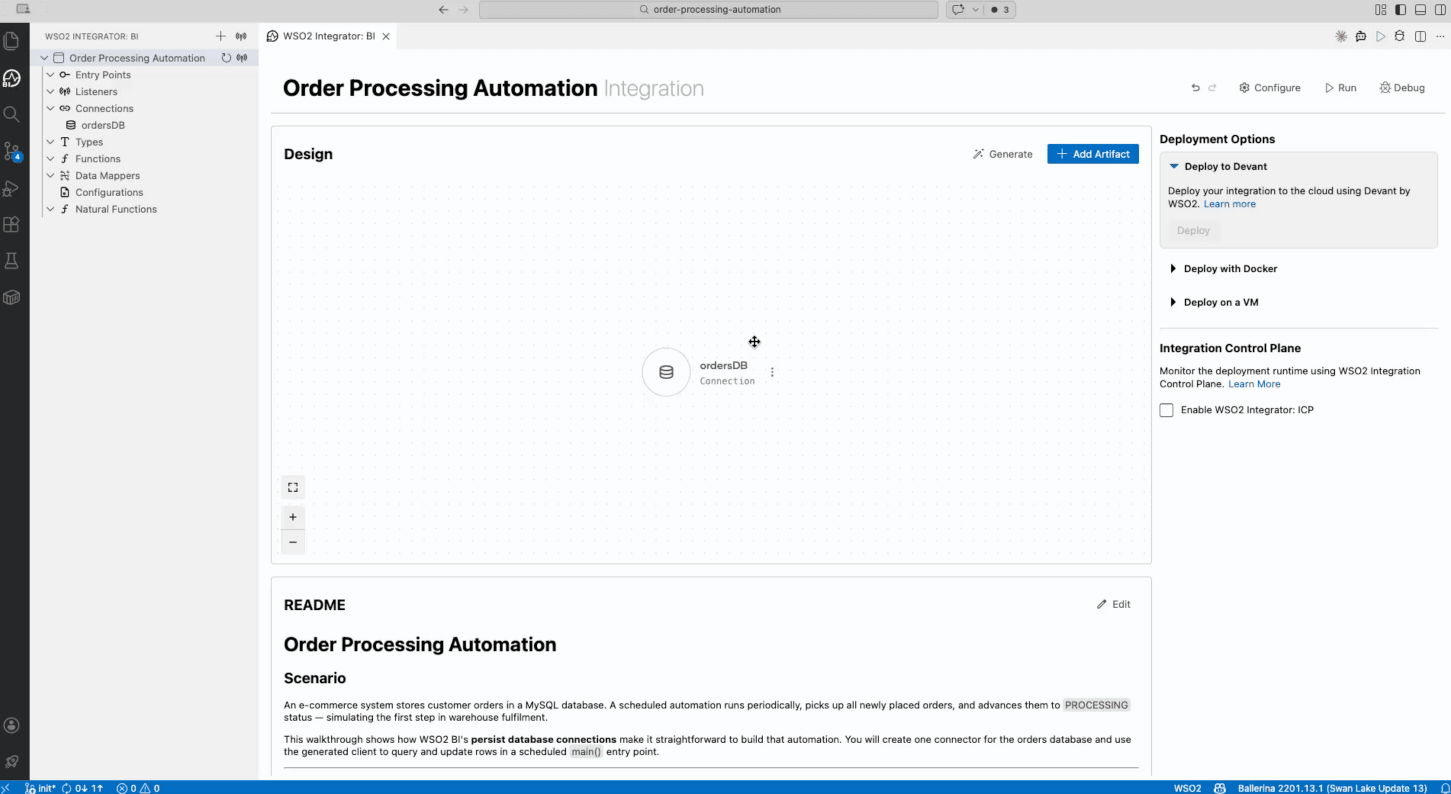This screenshot has width=1451, height=794.
Task: Click the bug icon in the editor title toolbar
Action: tap(1399, 36)
